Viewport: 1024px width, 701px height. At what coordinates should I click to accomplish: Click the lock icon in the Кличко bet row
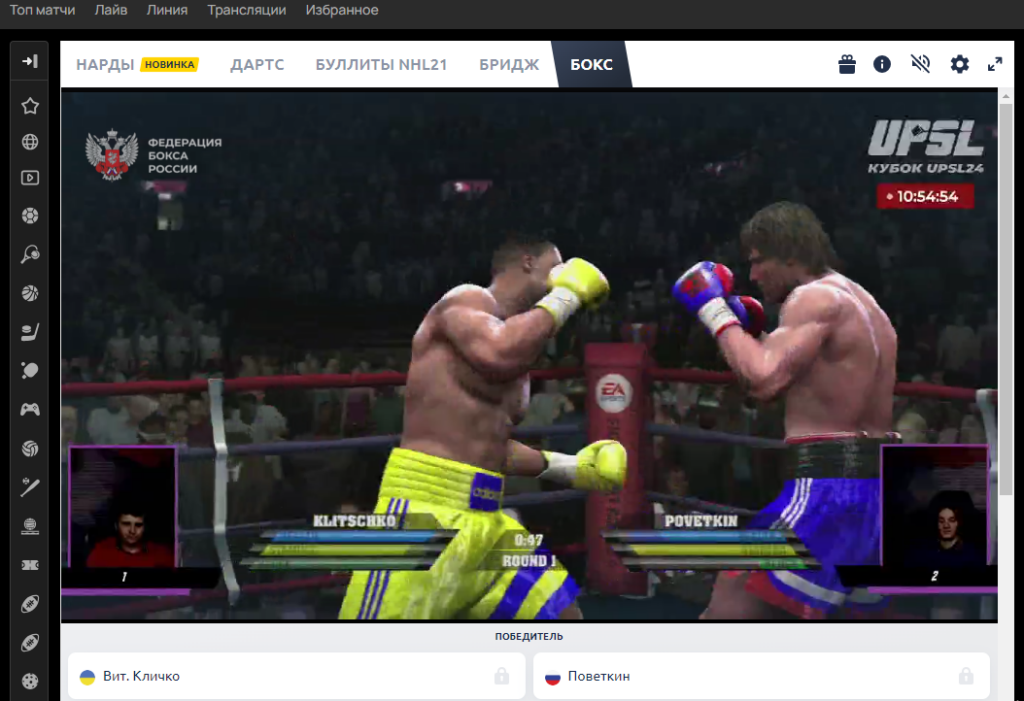pos(502,676)
